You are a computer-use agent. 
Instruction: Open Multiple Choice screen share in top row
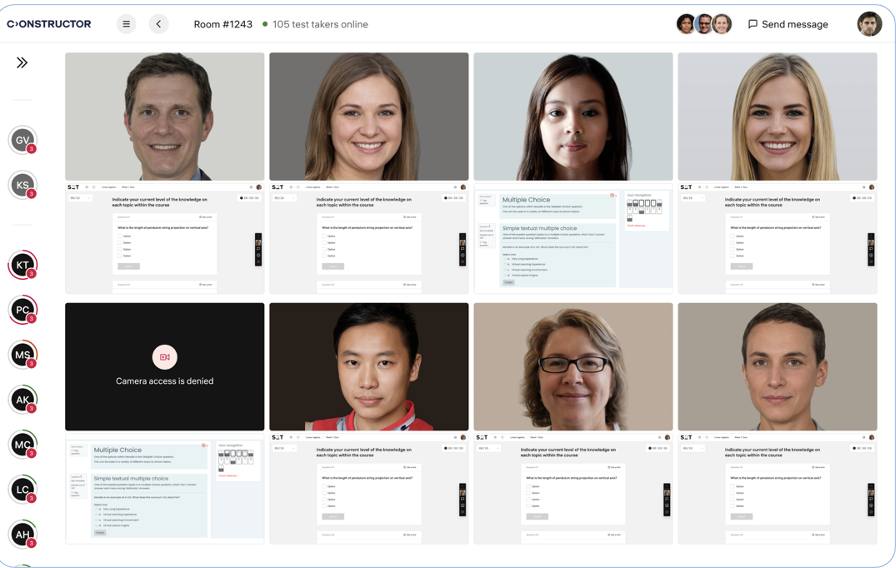tap(573, 239)
